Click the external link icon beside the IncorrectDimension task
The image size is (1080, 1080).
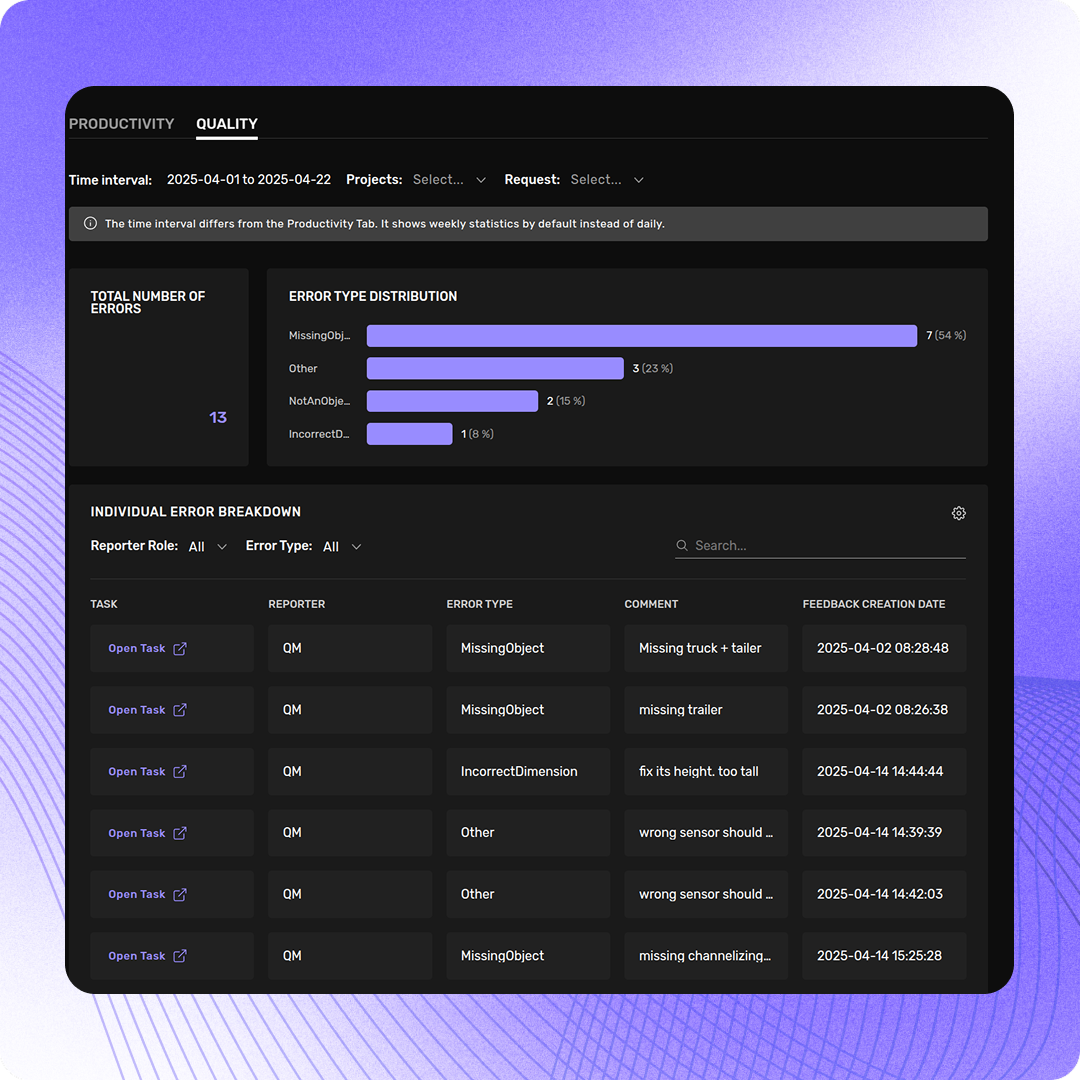(180, 770)
